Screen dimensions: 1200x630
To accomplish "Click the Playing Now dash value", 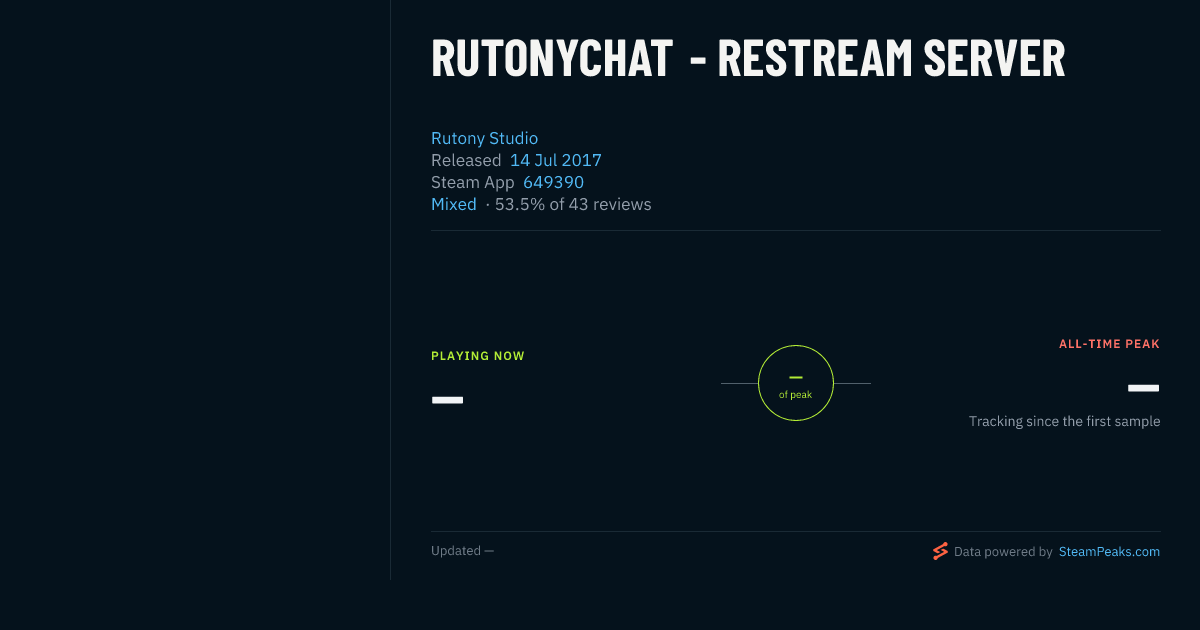I will 447,400.
